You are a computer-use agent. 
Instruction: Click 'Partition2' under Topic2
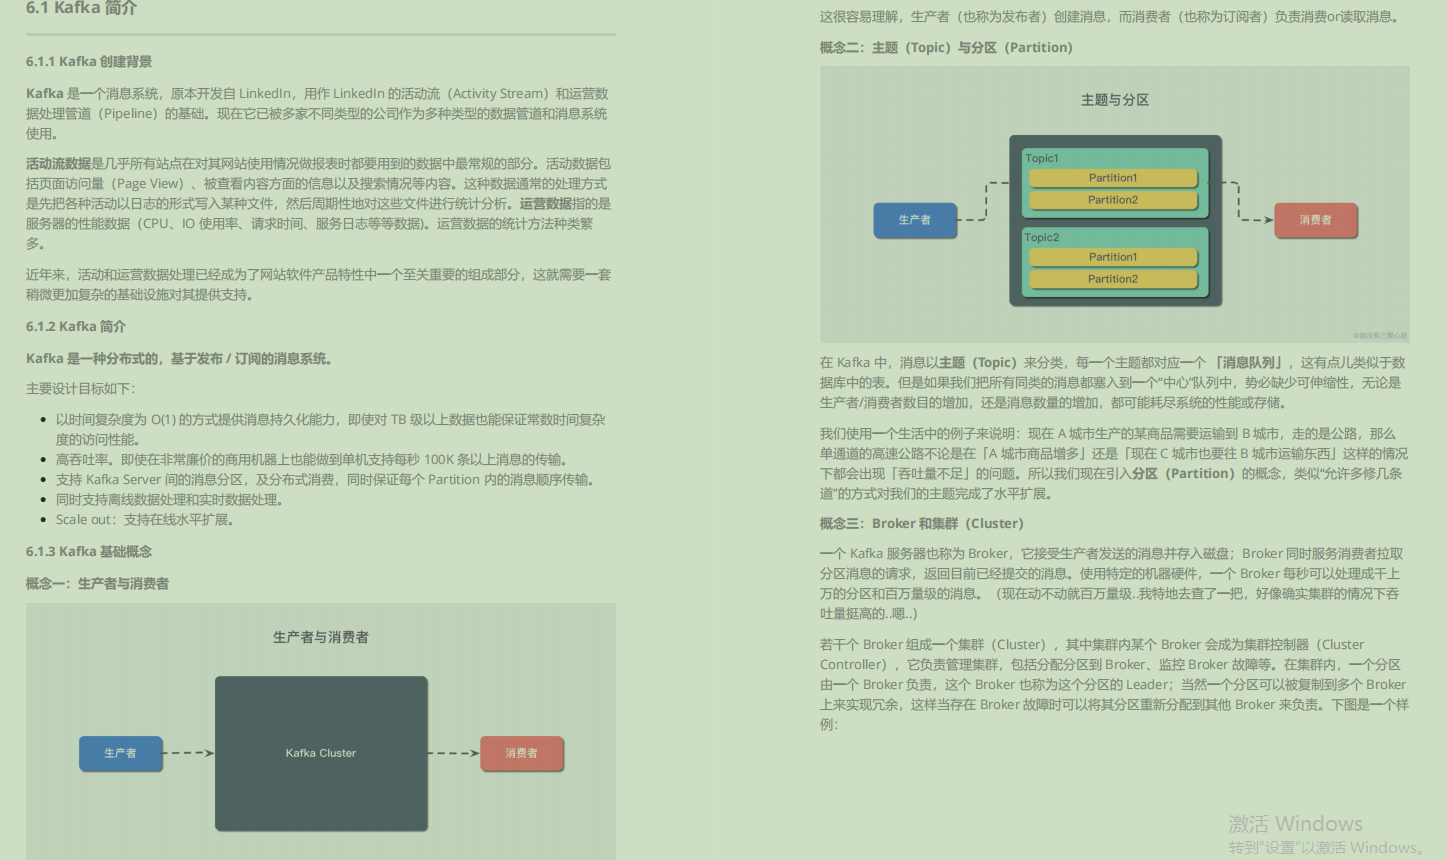tap(1113, 279)
